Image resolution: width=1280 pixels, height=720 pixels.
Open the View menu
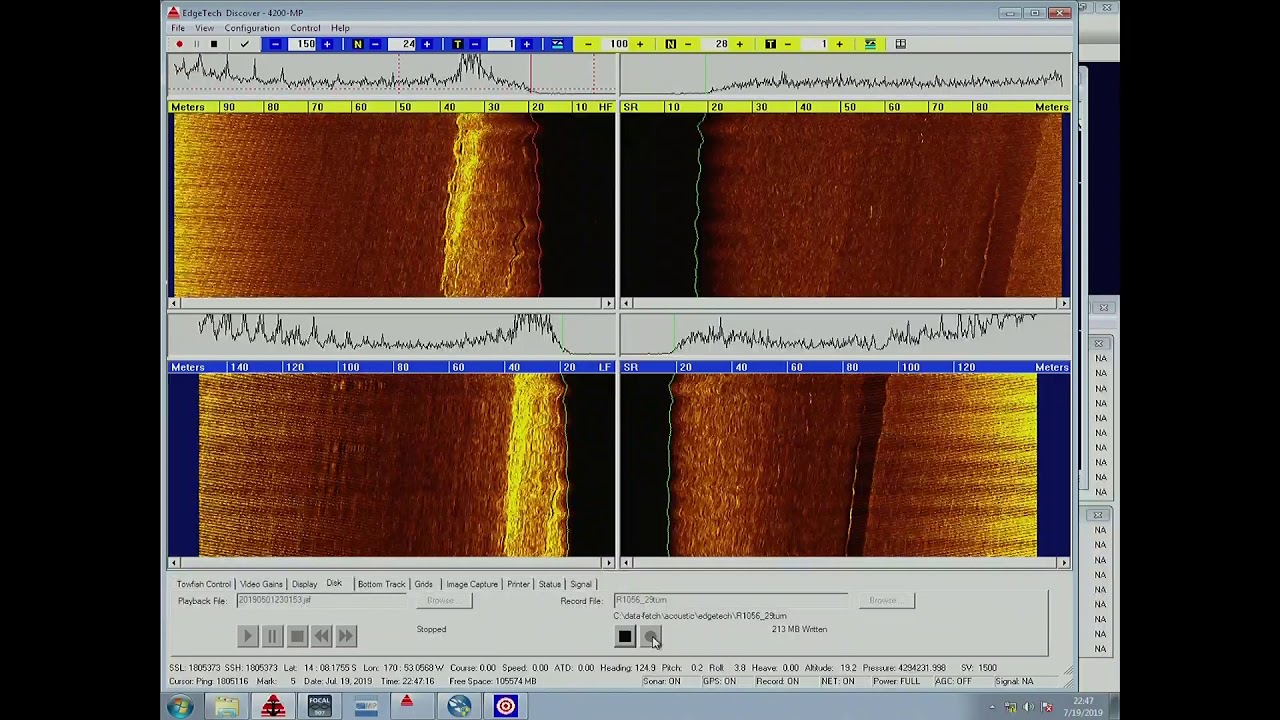click(x=204, y=28)
